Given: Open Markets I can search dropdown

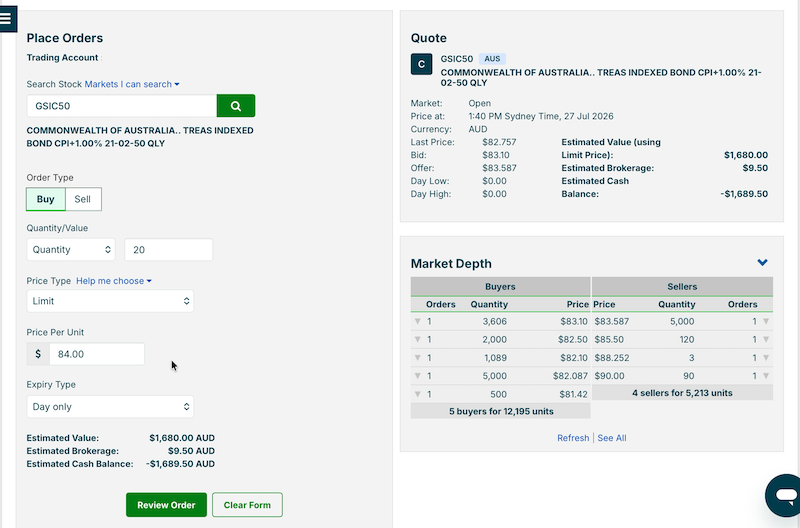Looking at the screenshot, I should [x=132, y=84].
